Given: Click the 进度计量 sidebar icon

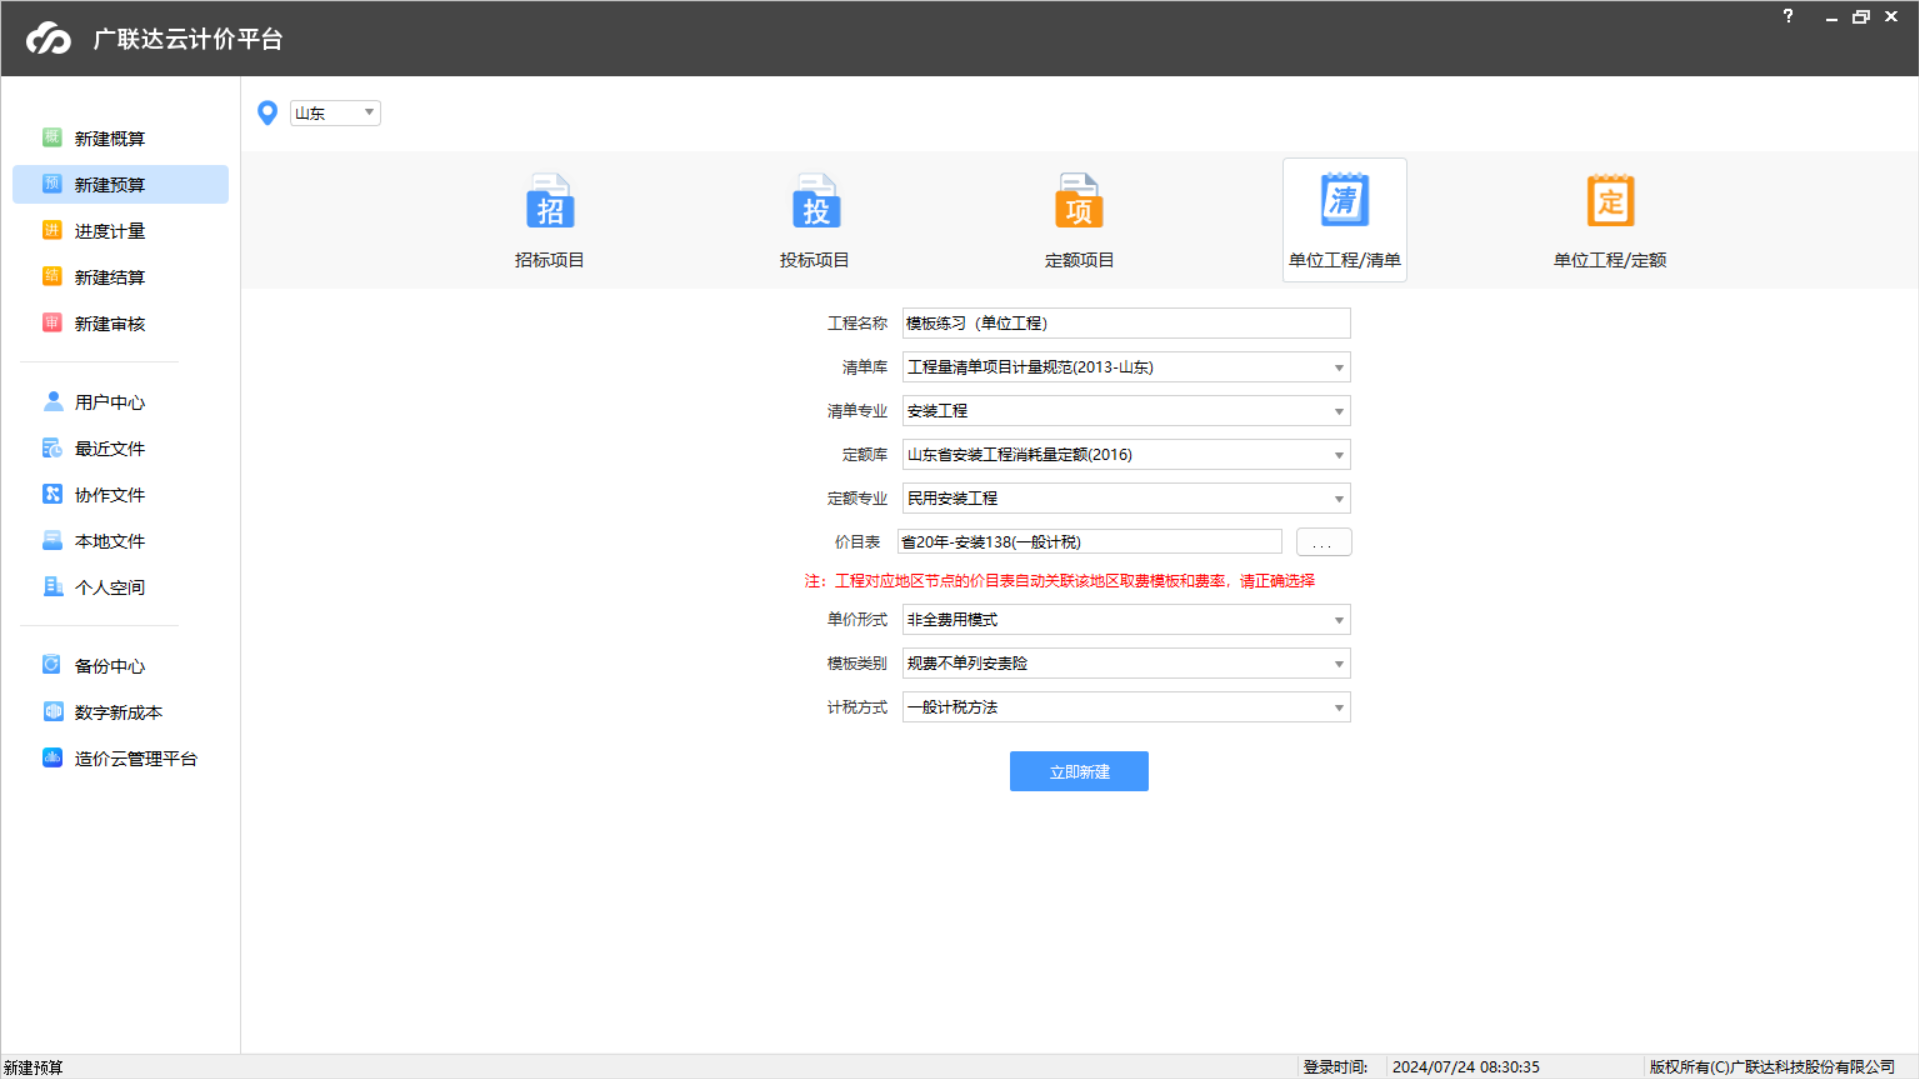Looking at the screenshot, I should 52,231.
